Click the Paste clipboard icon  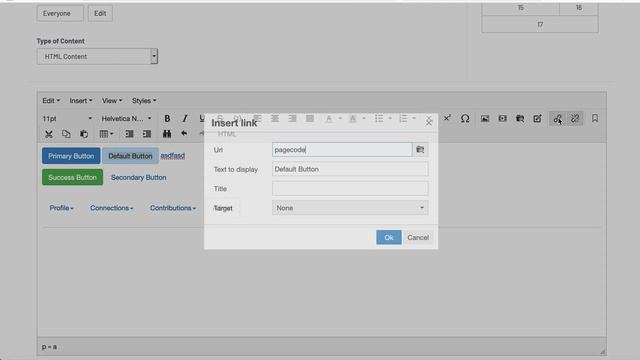pos(84,134)
